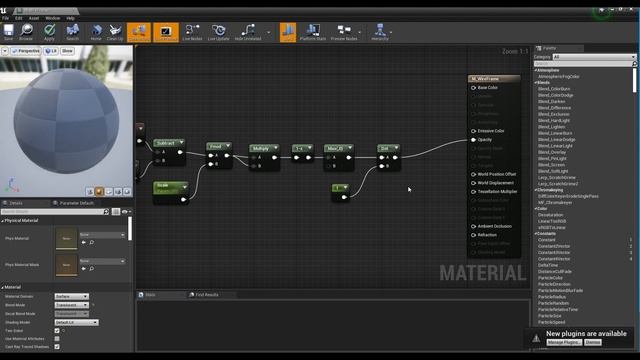The image size is (640, 360).
Task: Select the plane preview shape icon
Action: pyautogui.click(x=109, y=191)
